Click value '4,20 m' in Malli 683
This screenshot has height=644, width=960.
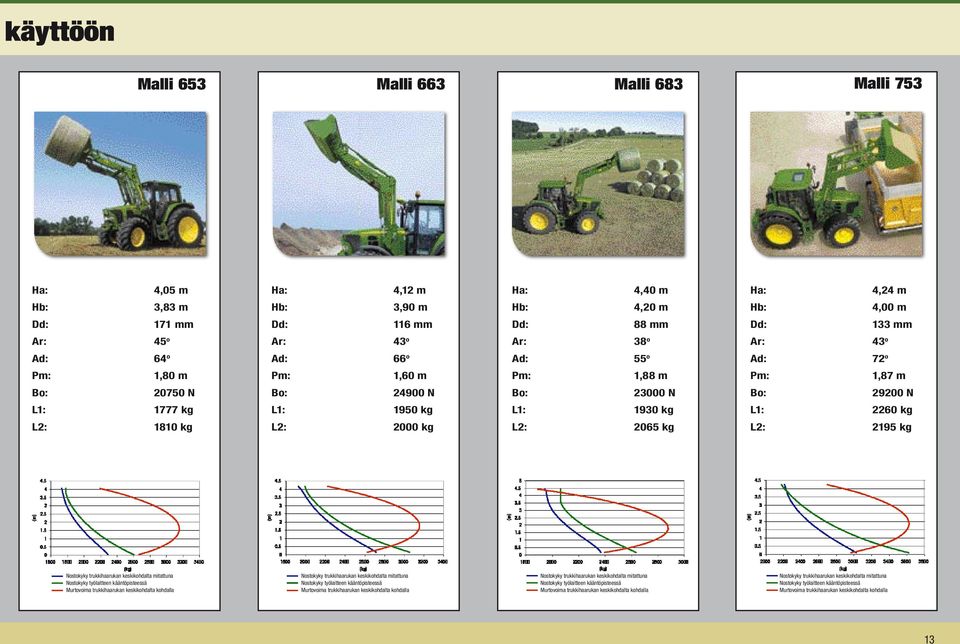[x=651, y=307]
